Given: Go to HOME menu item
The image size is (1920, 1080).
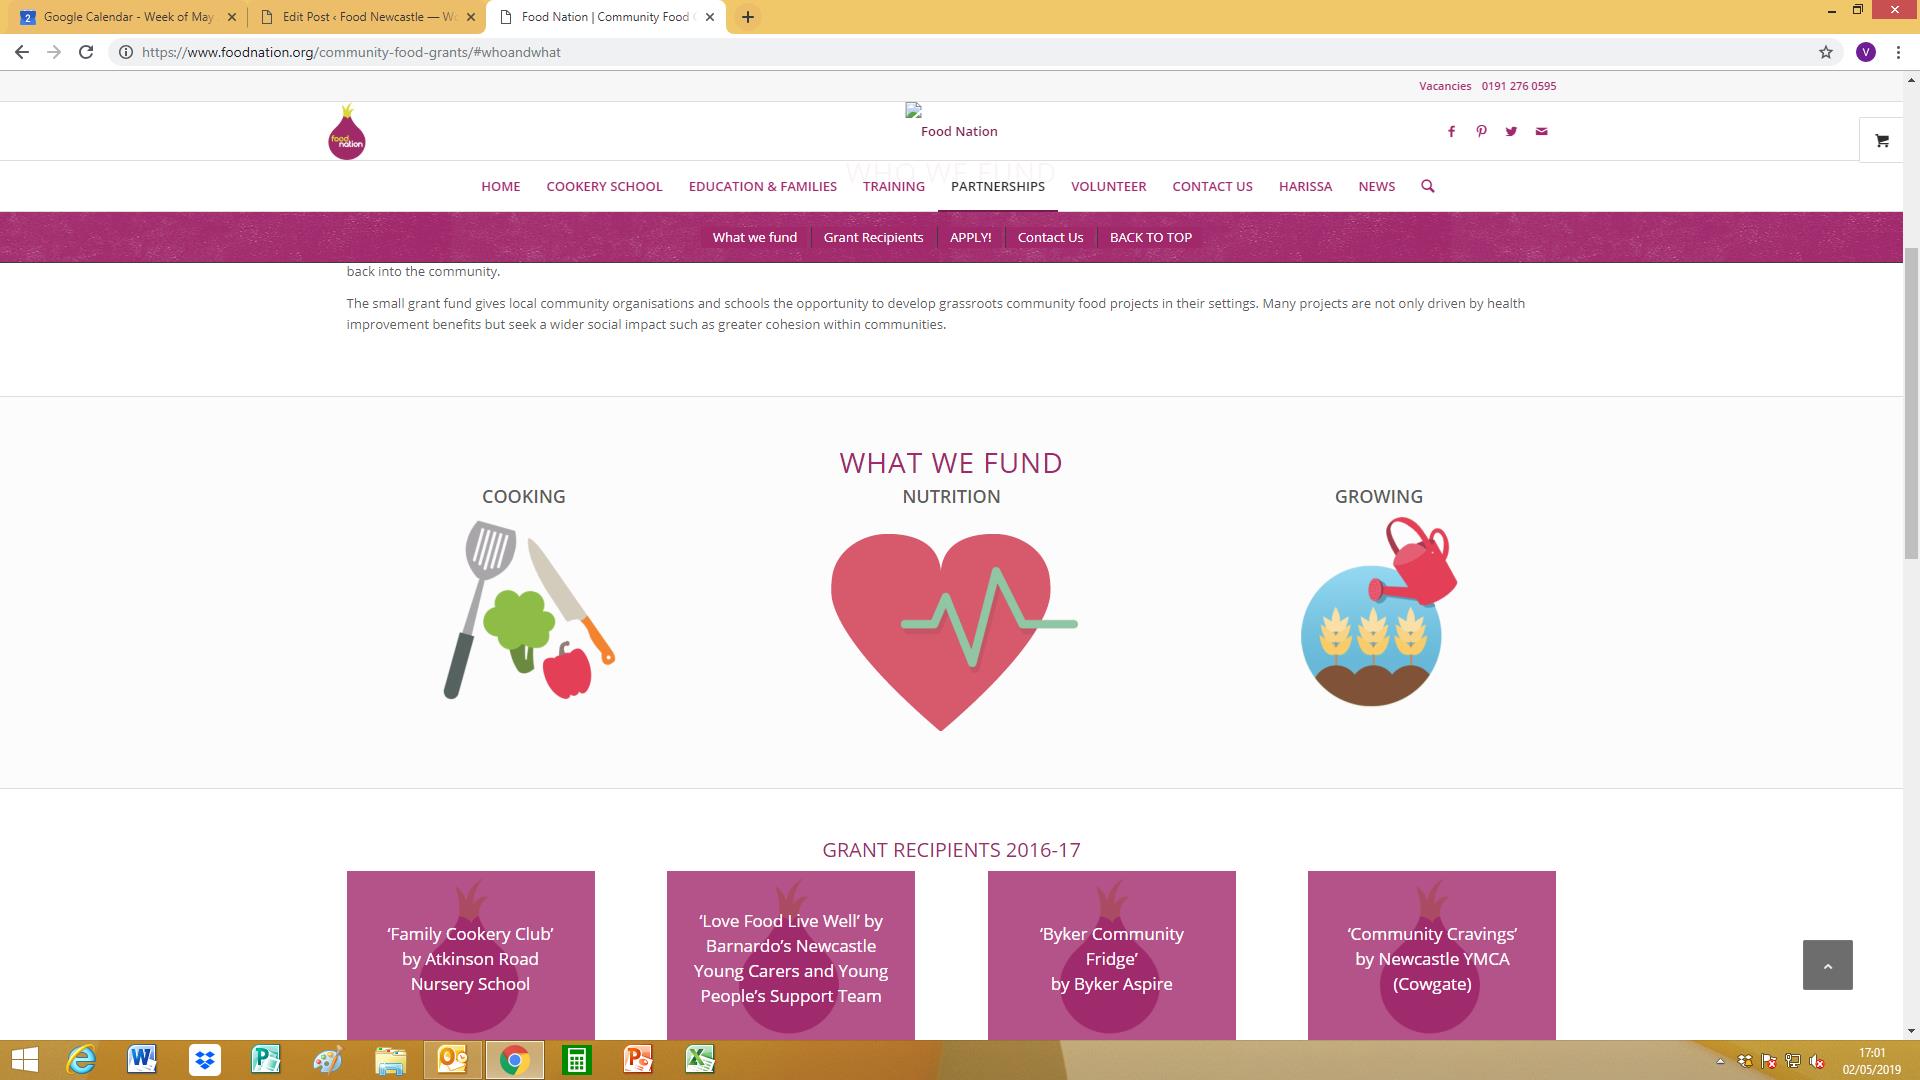Looking at the screenshot, I should (x=500, y=186).
